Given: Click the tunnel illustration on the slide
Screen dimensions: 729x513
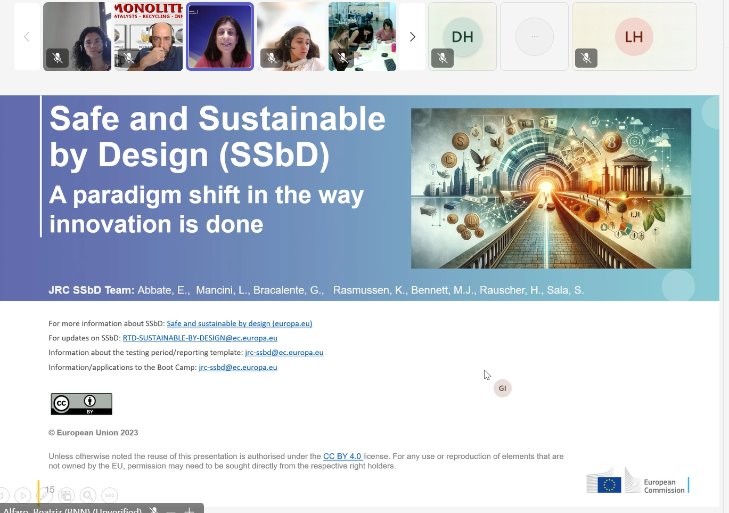Looking at the screenshot, I should point(550,188).
